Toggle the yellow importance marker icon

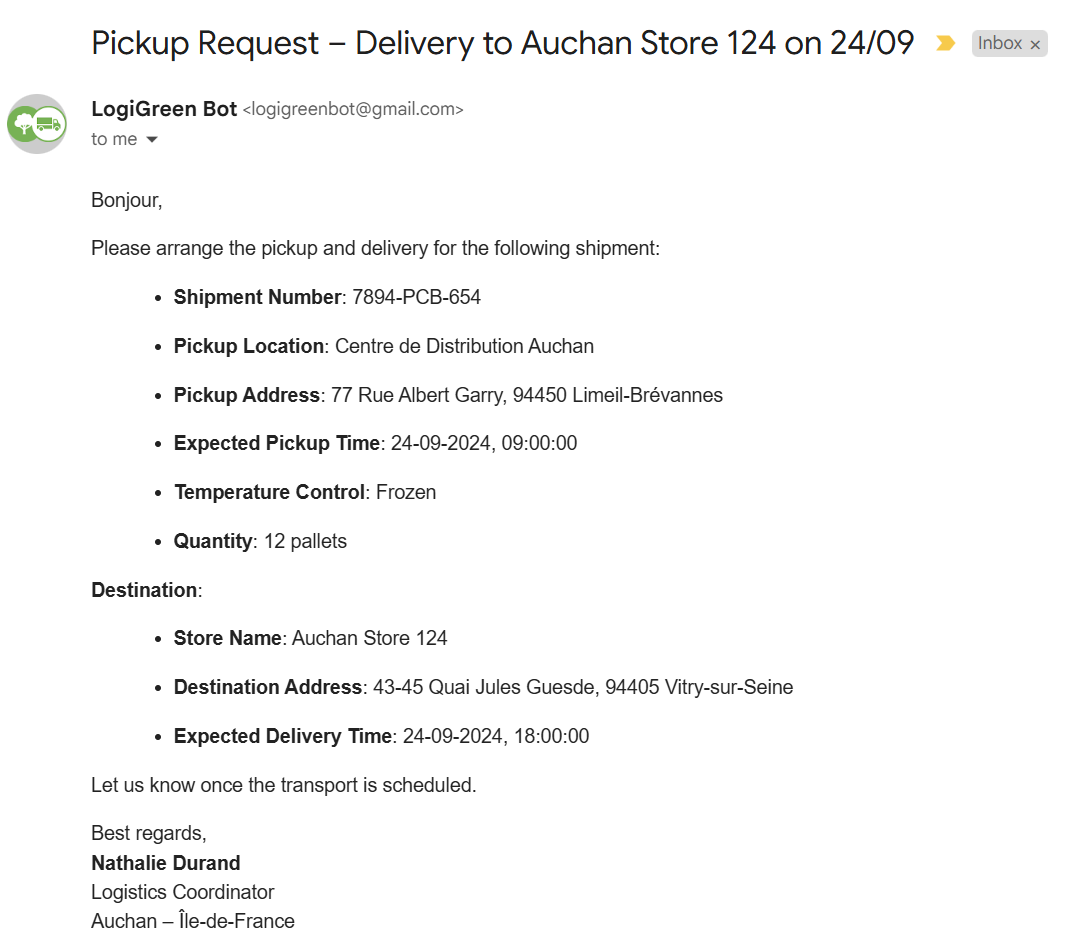[x=945, y=43]
